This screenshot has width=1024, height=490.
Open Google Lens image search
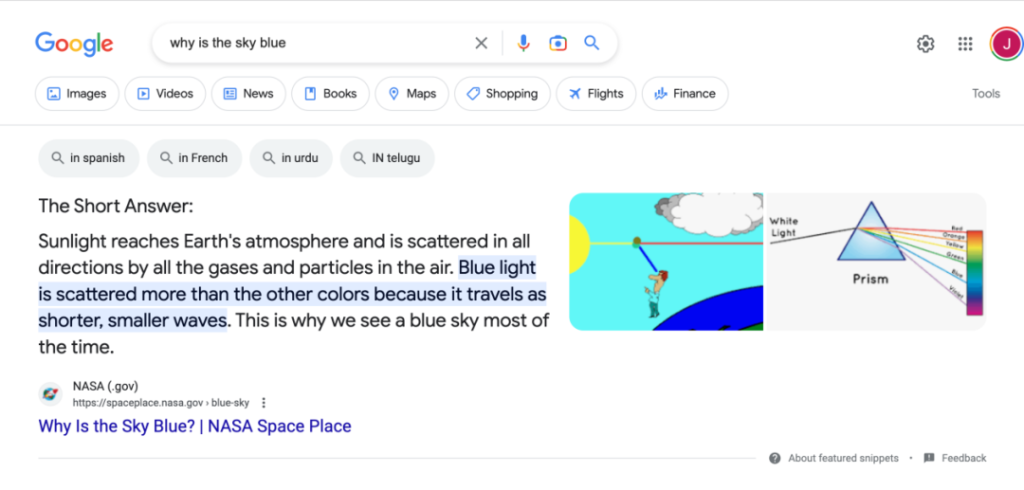coord(557,43)
